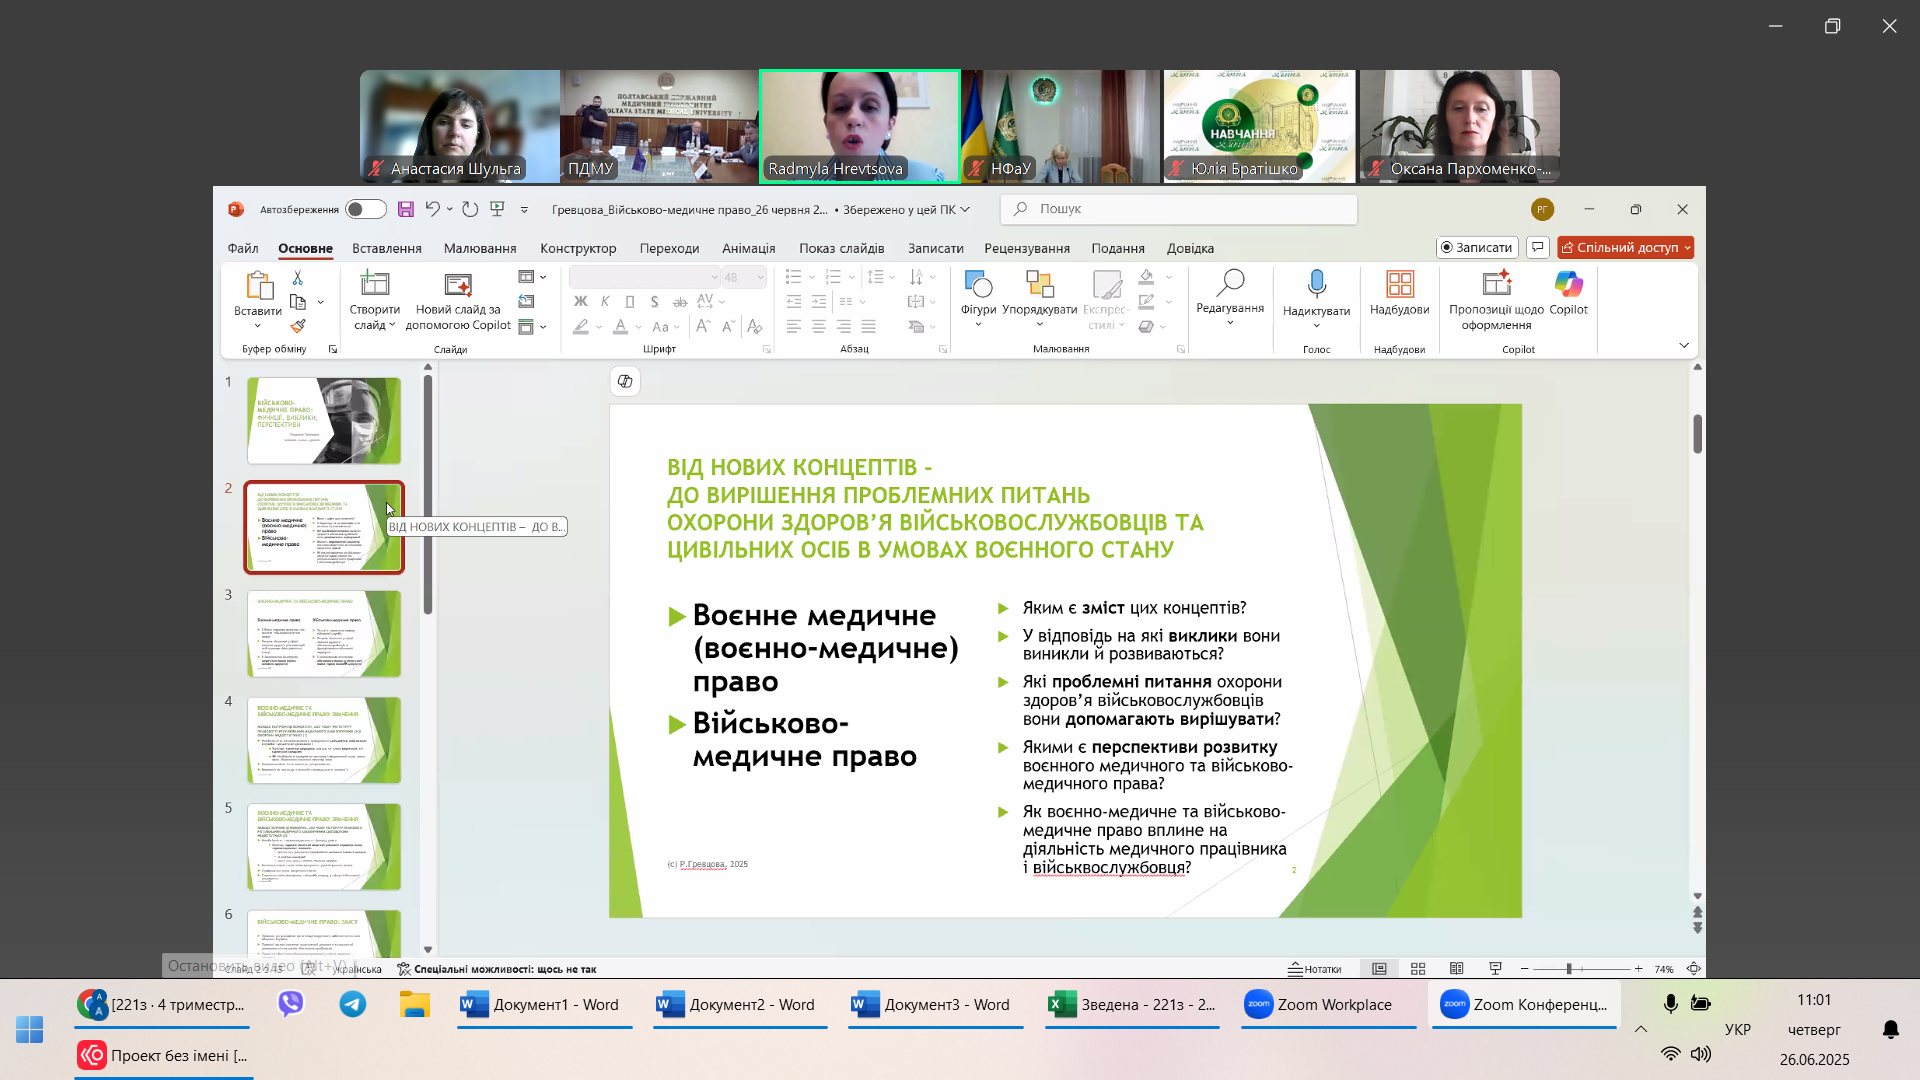Align text left in Абзац group
This screenshot has width=1920, height=1080.
pyautogui.click(x=793, y=326)
